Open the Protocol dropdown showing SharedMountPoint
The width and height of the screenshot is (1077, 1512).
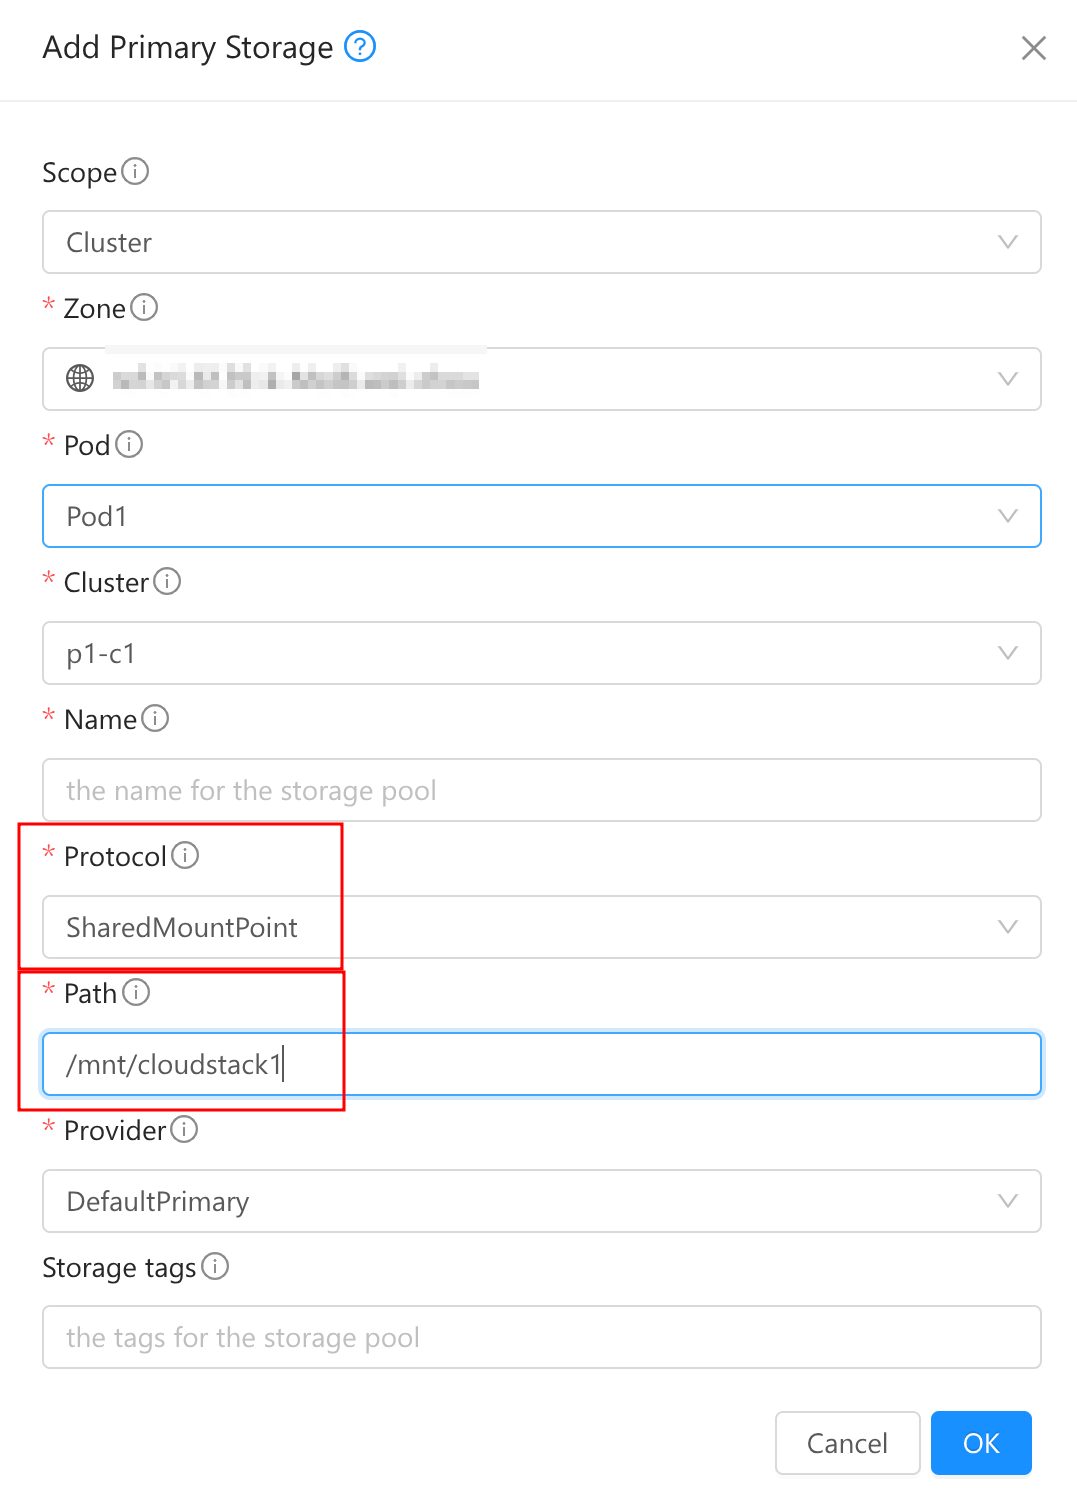[1007, 927]
